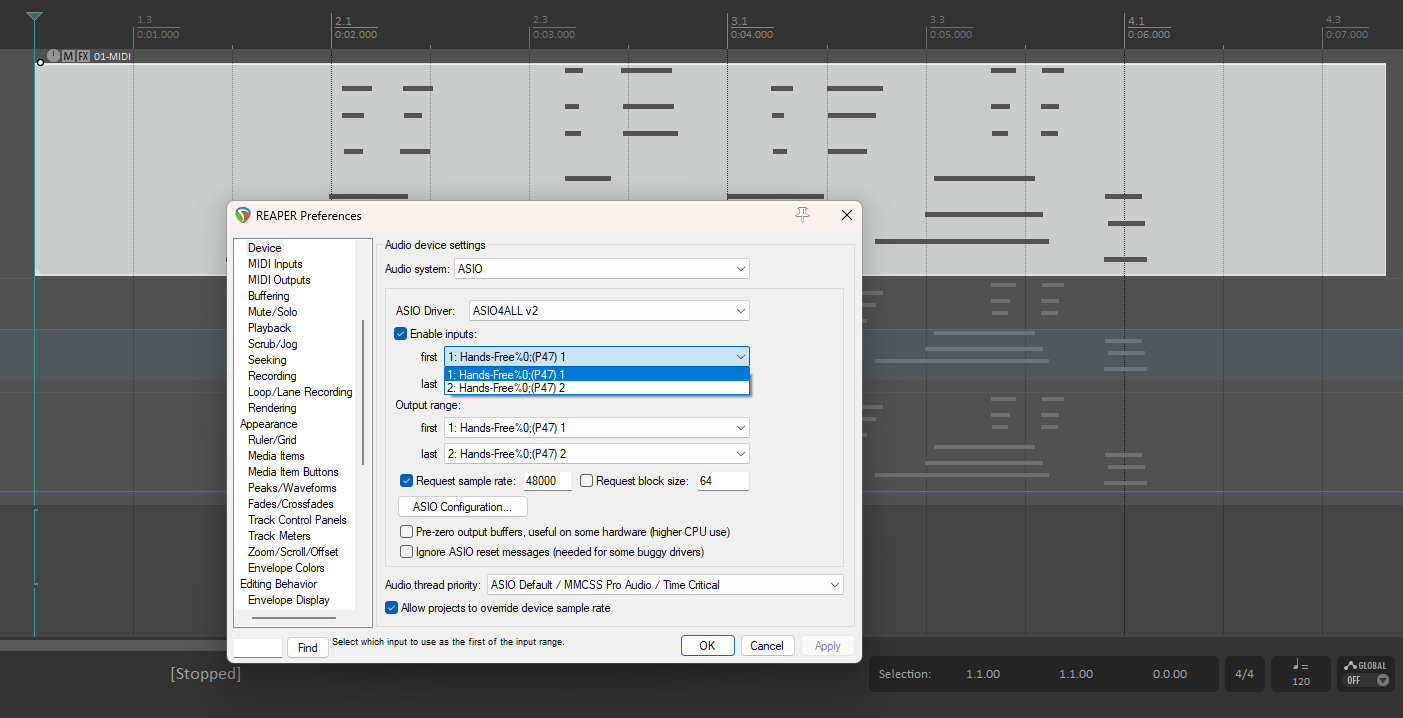Viewport: 1403px width, 718px height.
Task: Enable Ignore ASIO reset messages option
Action: (x=407, y=551)
